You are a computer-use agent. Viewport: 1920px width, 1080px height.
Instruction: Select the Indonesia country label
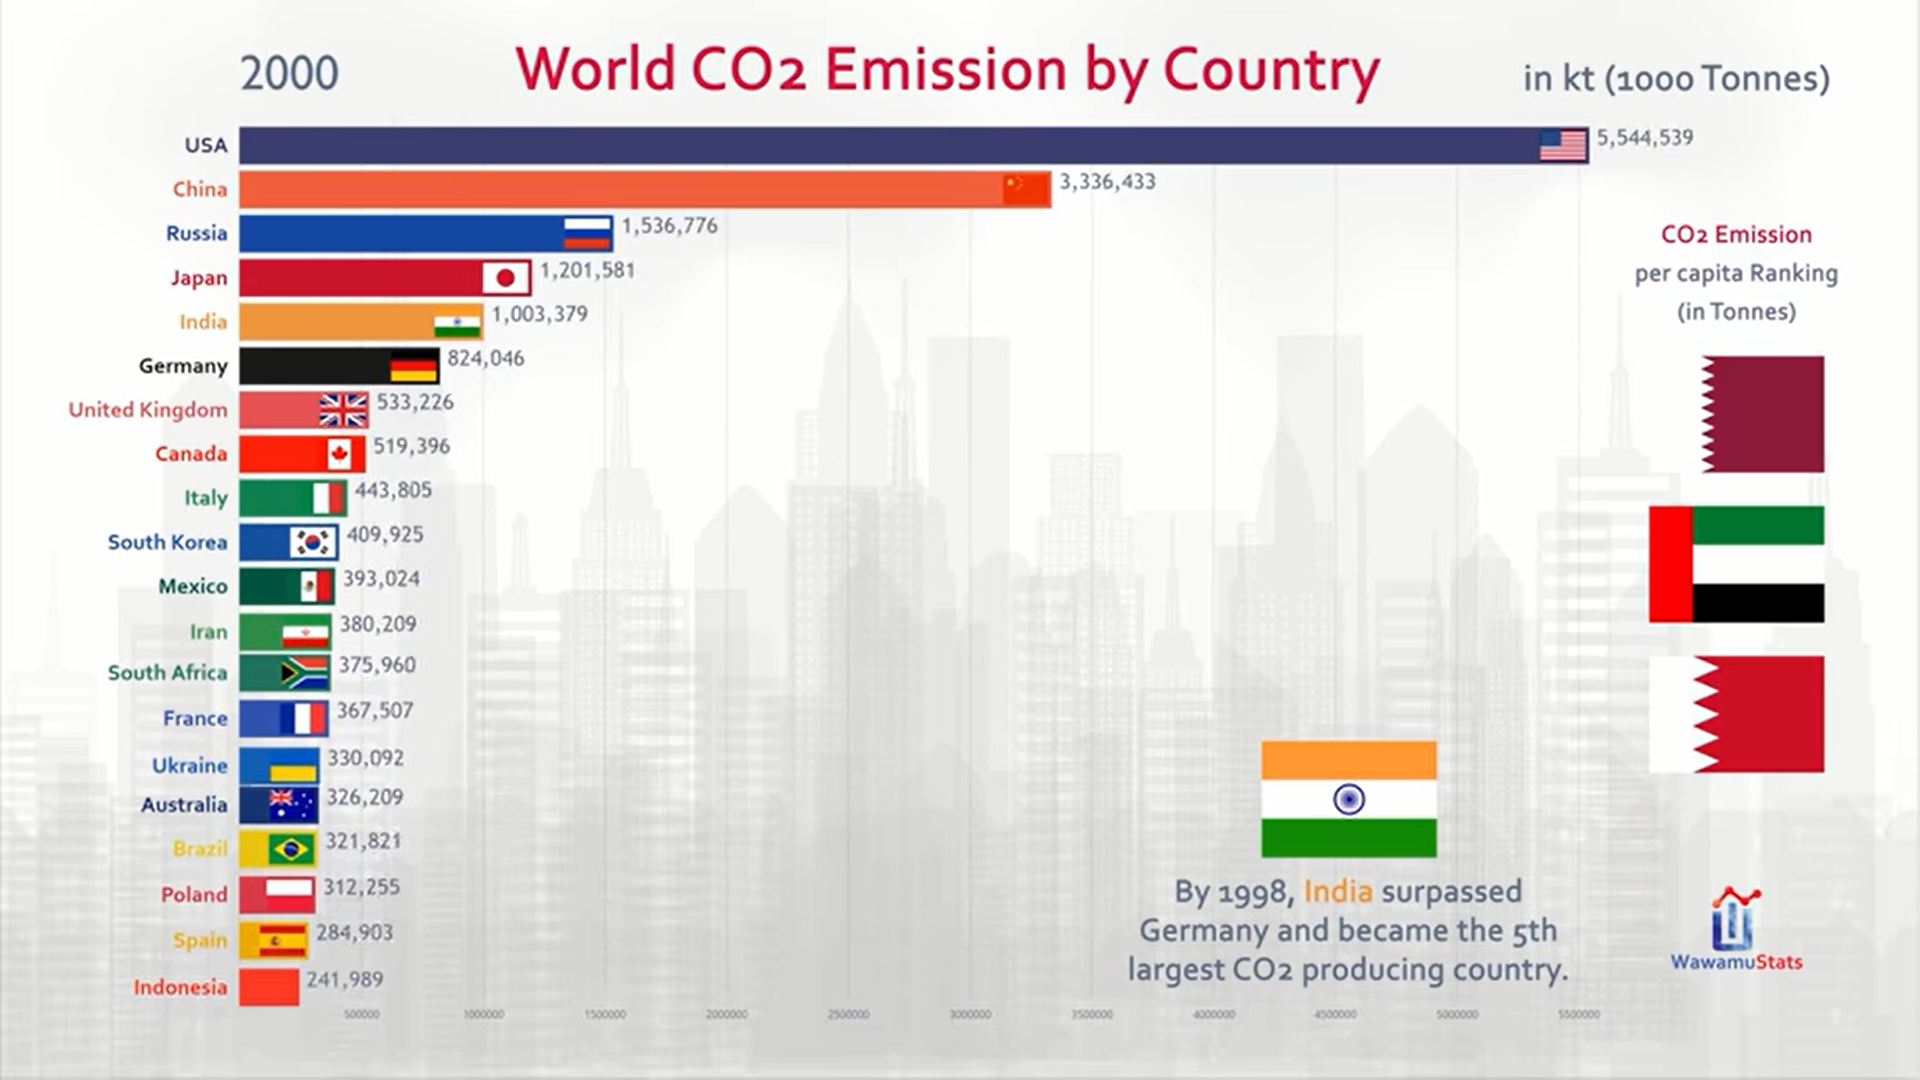(x=181, y=987)
